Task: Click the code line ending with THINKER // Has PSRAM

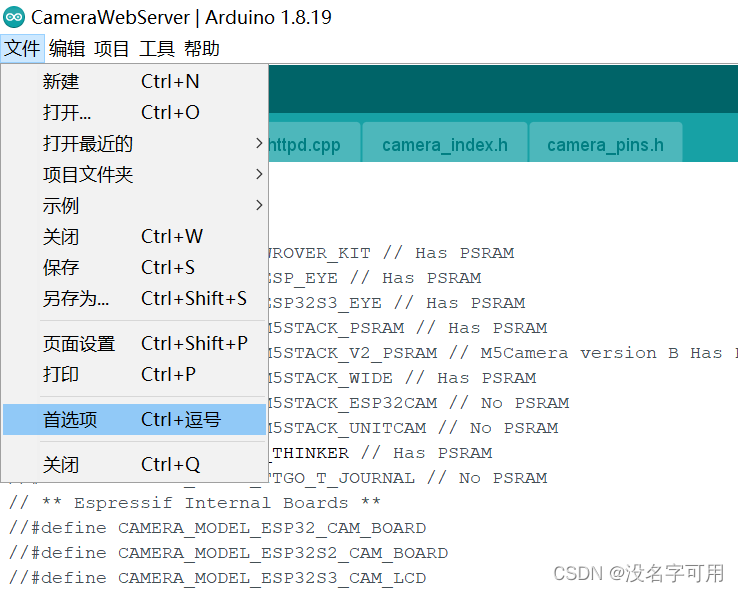Action: tap(381, 453)
